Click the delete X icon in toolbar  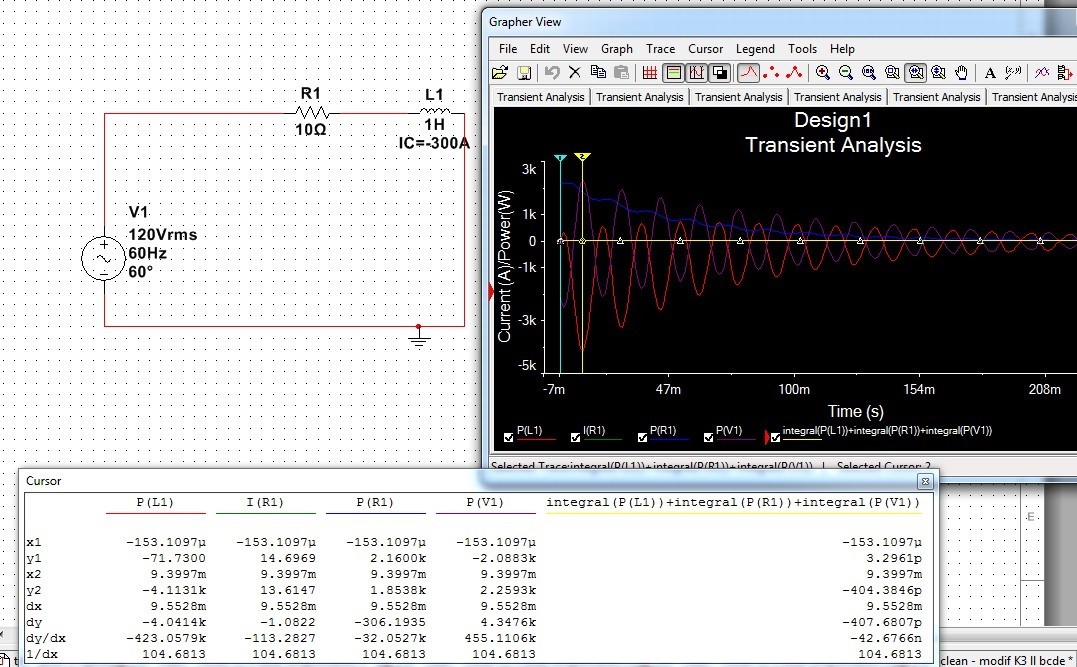pos(575,72)
